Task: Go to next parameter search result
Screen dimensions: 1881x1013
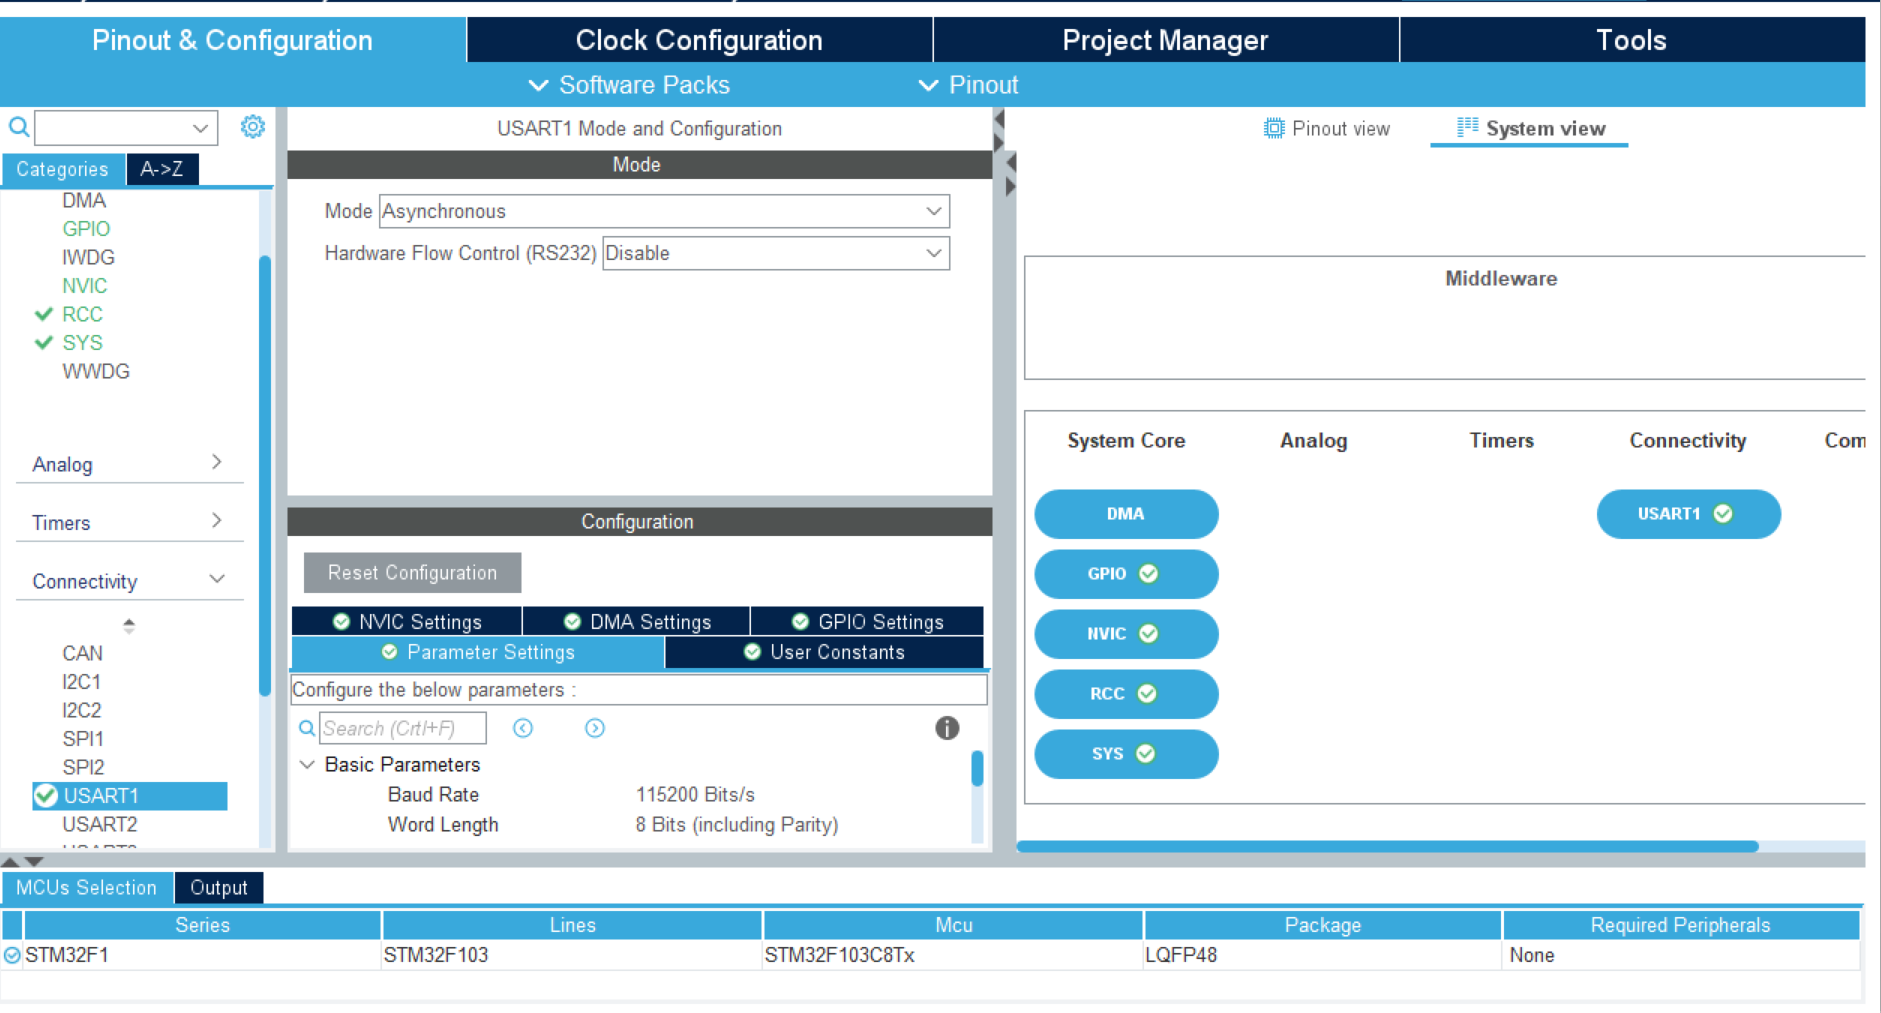Action: 595,728
